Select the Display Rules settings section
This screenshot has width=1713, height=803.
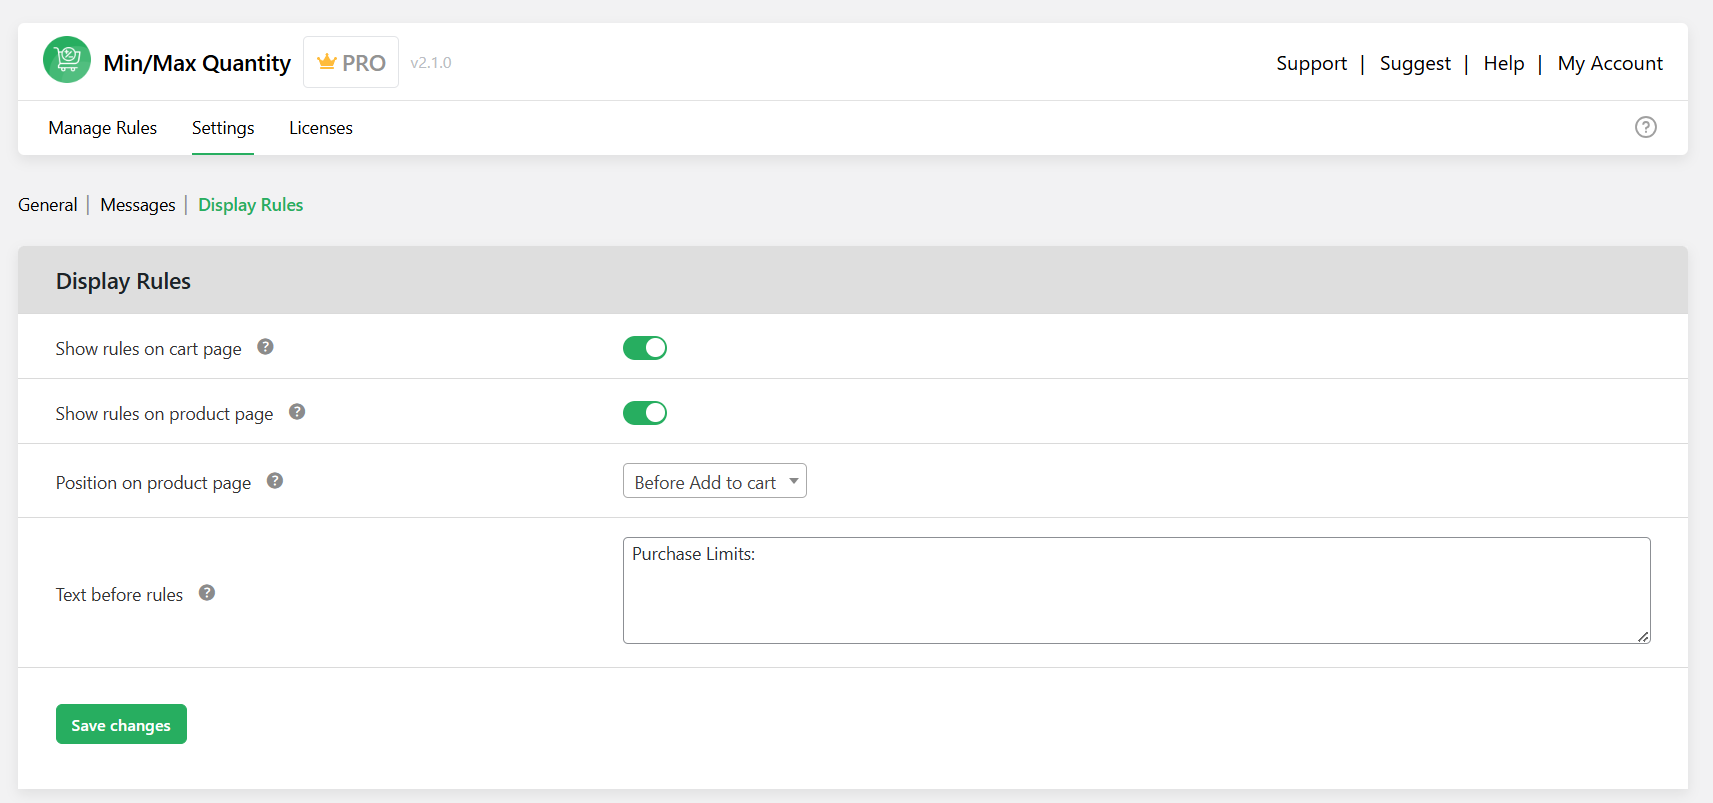[x=250, y=204]
